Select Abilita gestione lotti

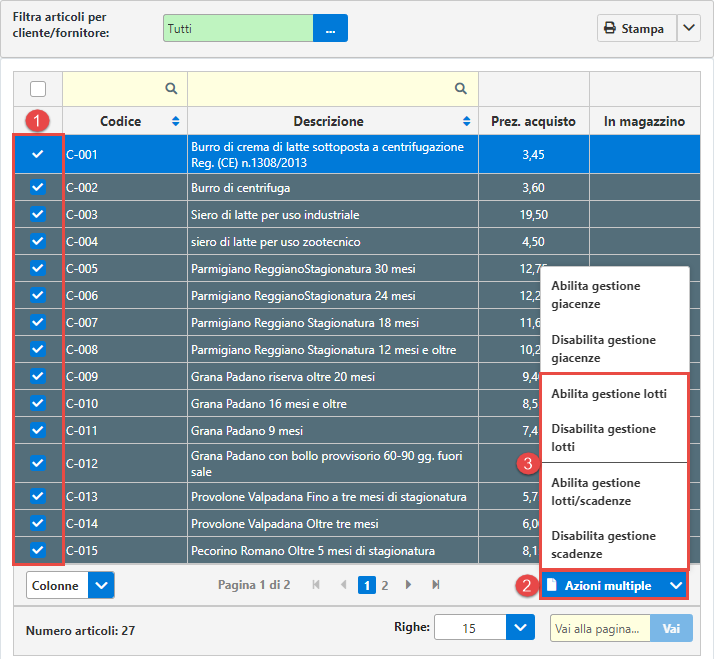[608, 394]
